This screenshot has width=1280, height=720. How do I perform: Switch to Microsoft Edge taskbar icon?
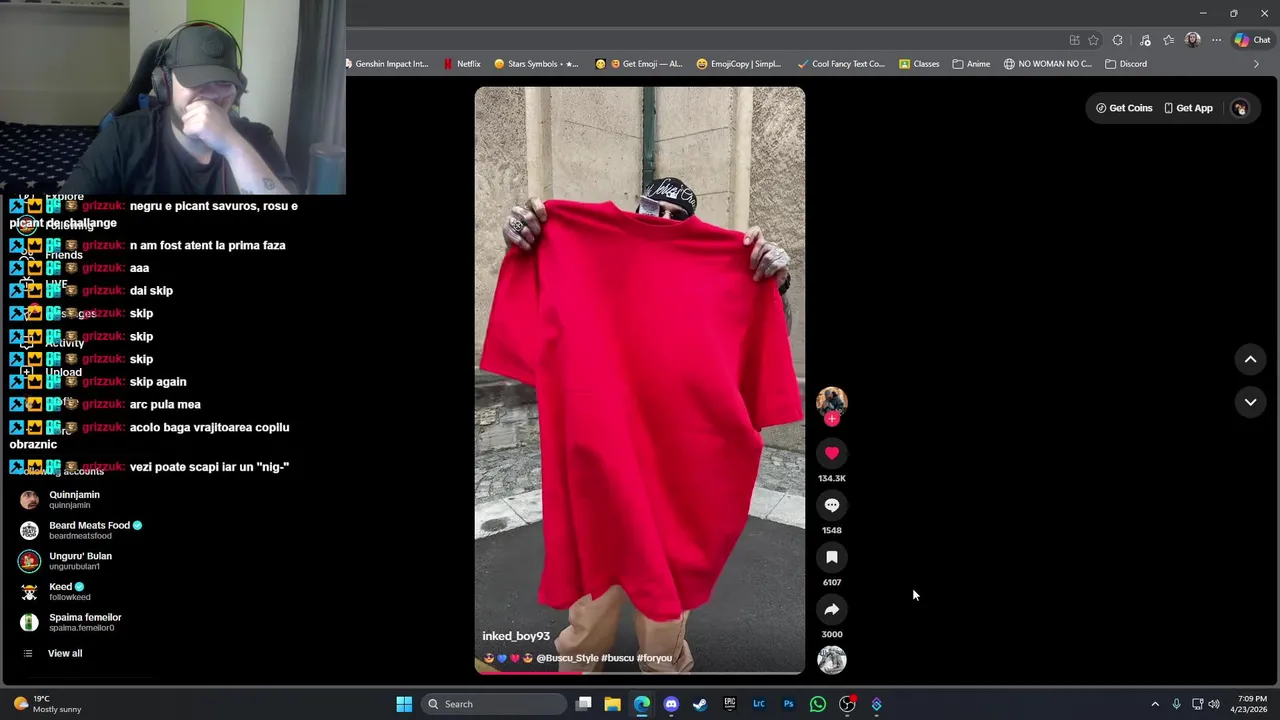pyautogui.click(x=642, y=704)
